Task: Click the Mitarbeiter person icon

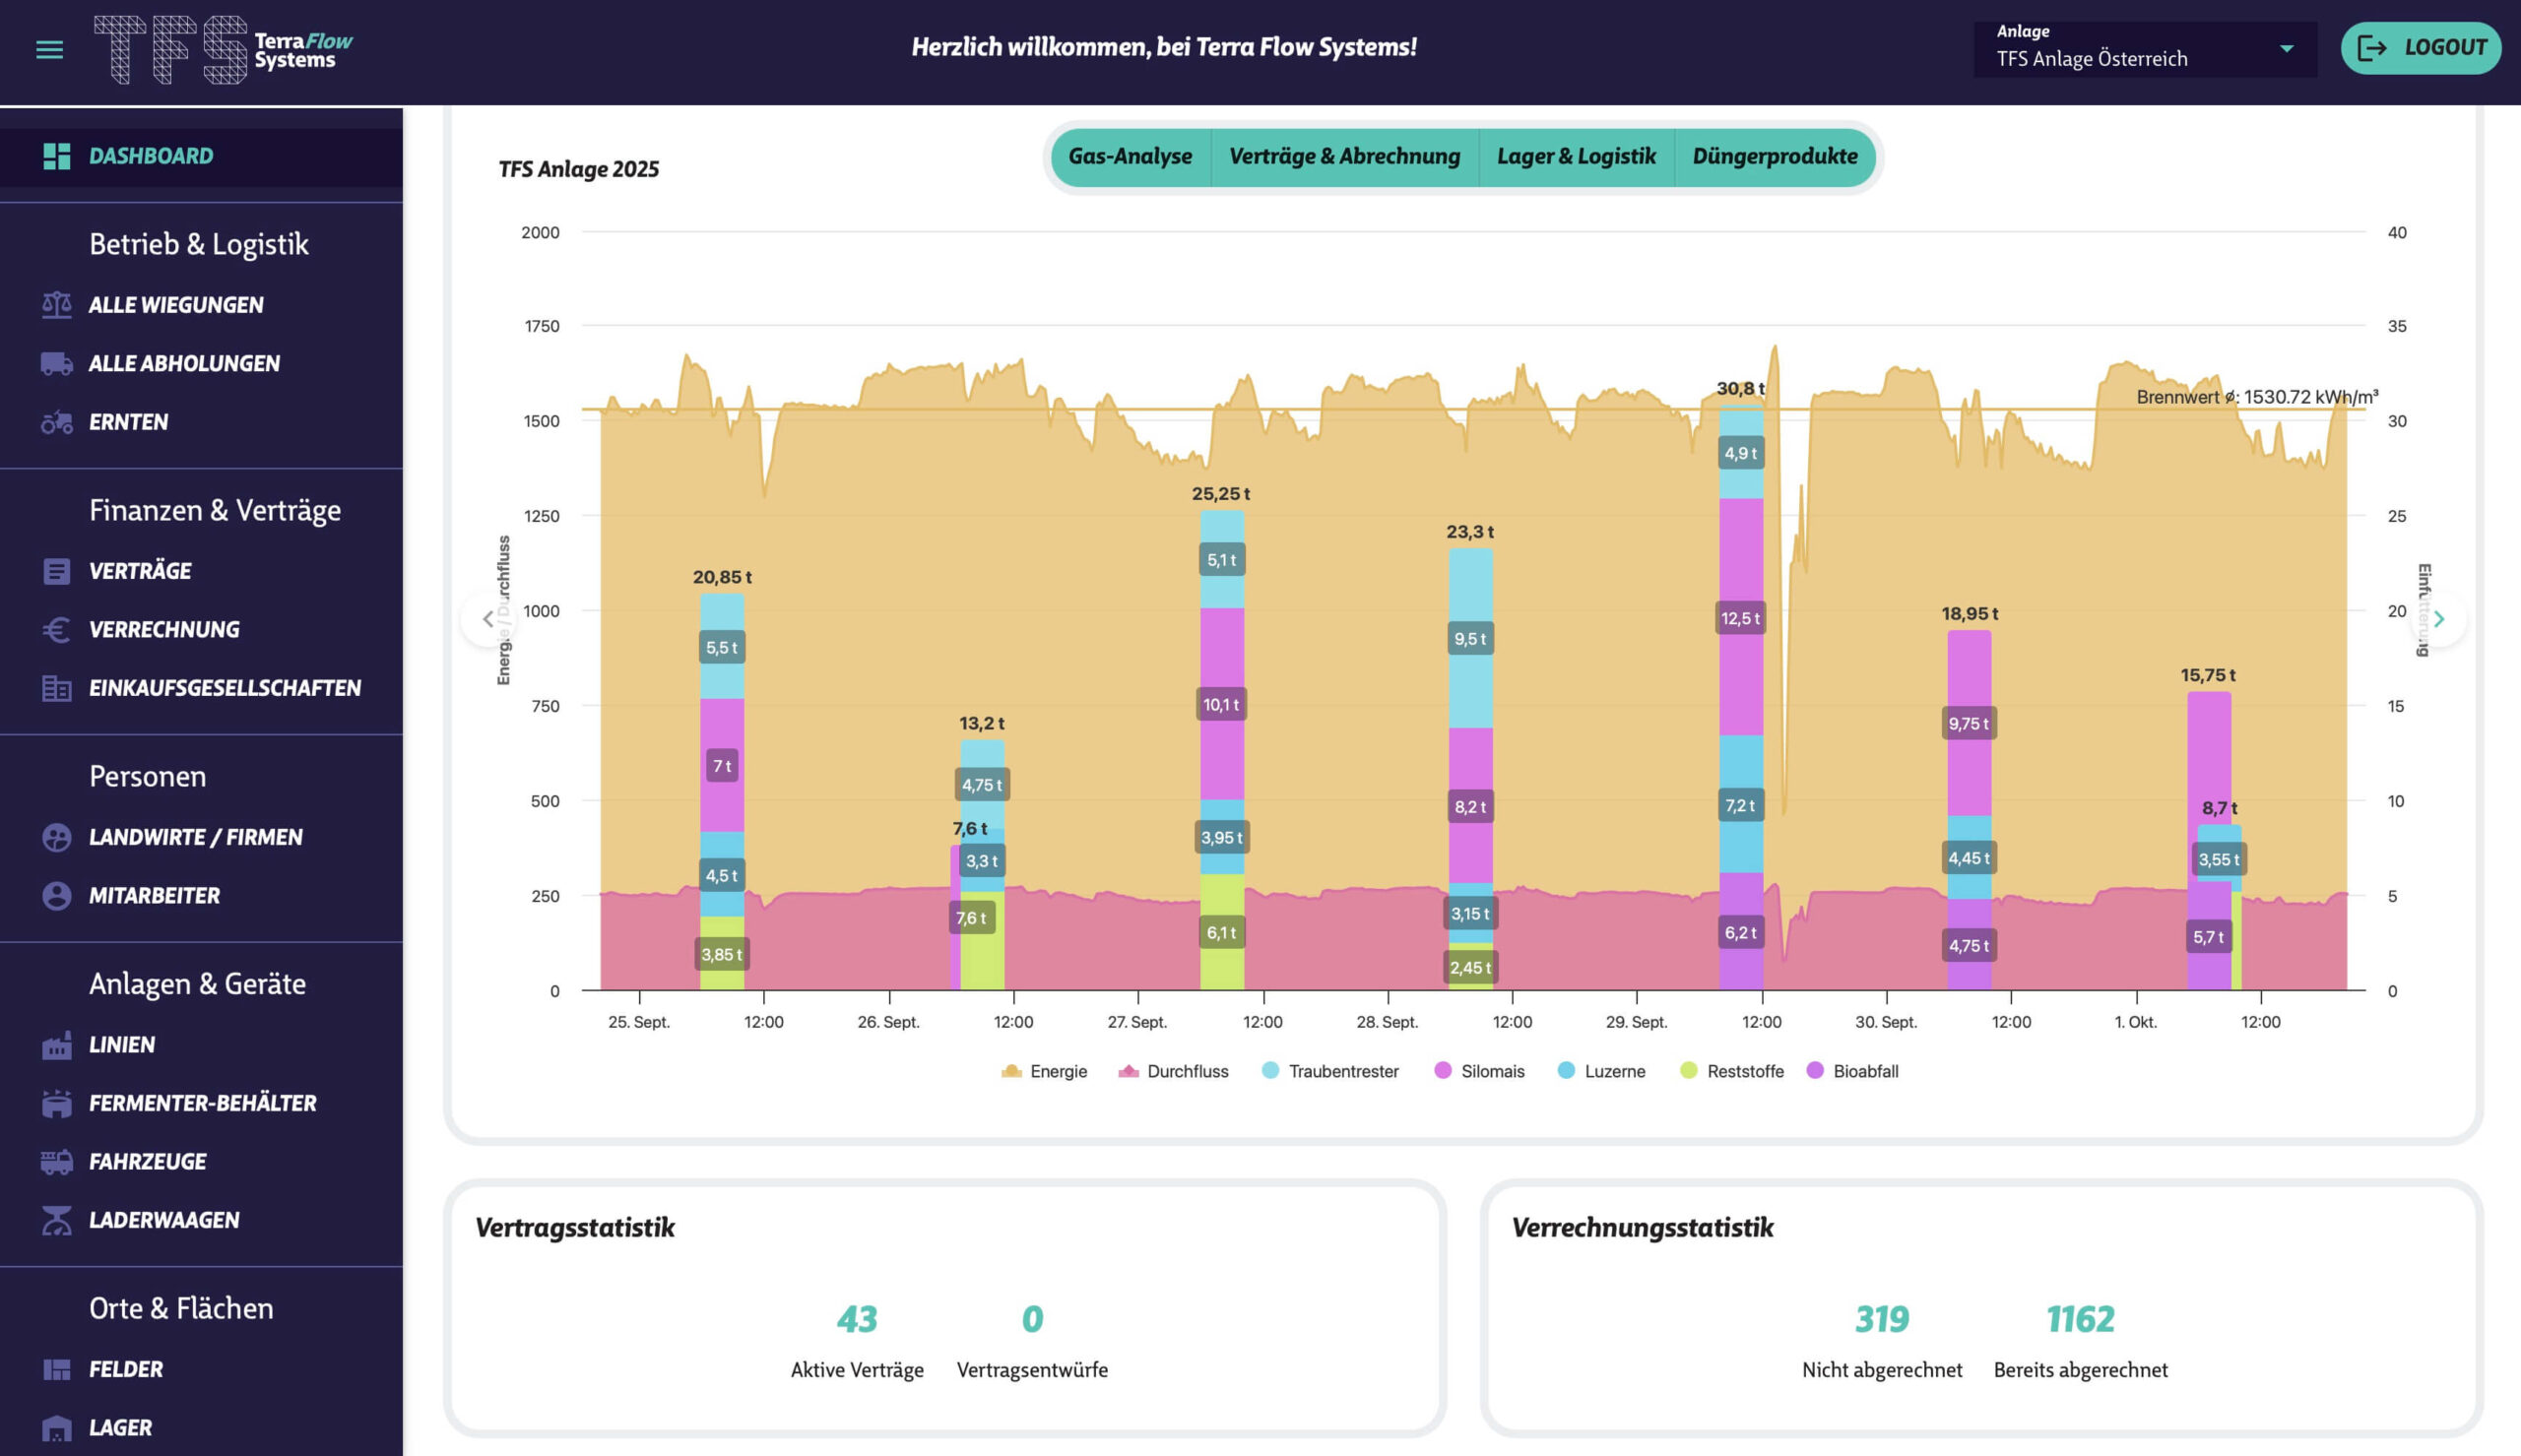Action: click(56, 896)
